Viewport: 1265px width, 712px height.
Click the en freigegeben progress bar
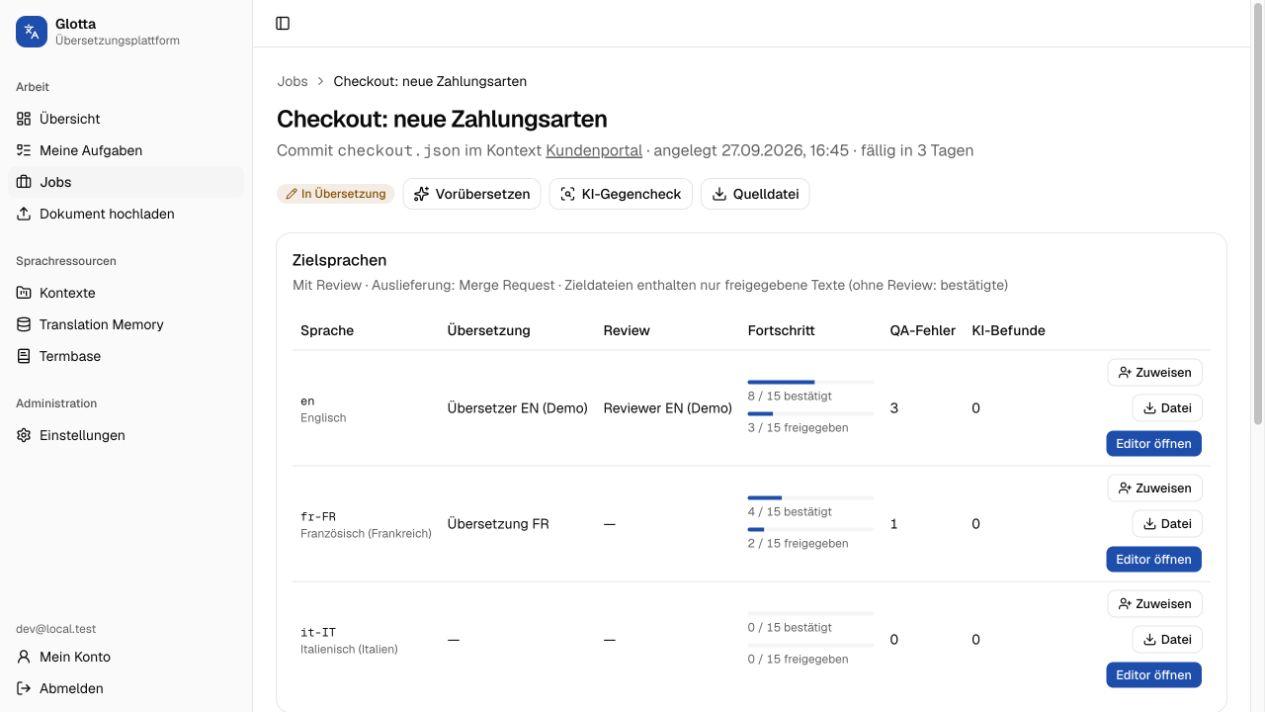coord(811,413)
